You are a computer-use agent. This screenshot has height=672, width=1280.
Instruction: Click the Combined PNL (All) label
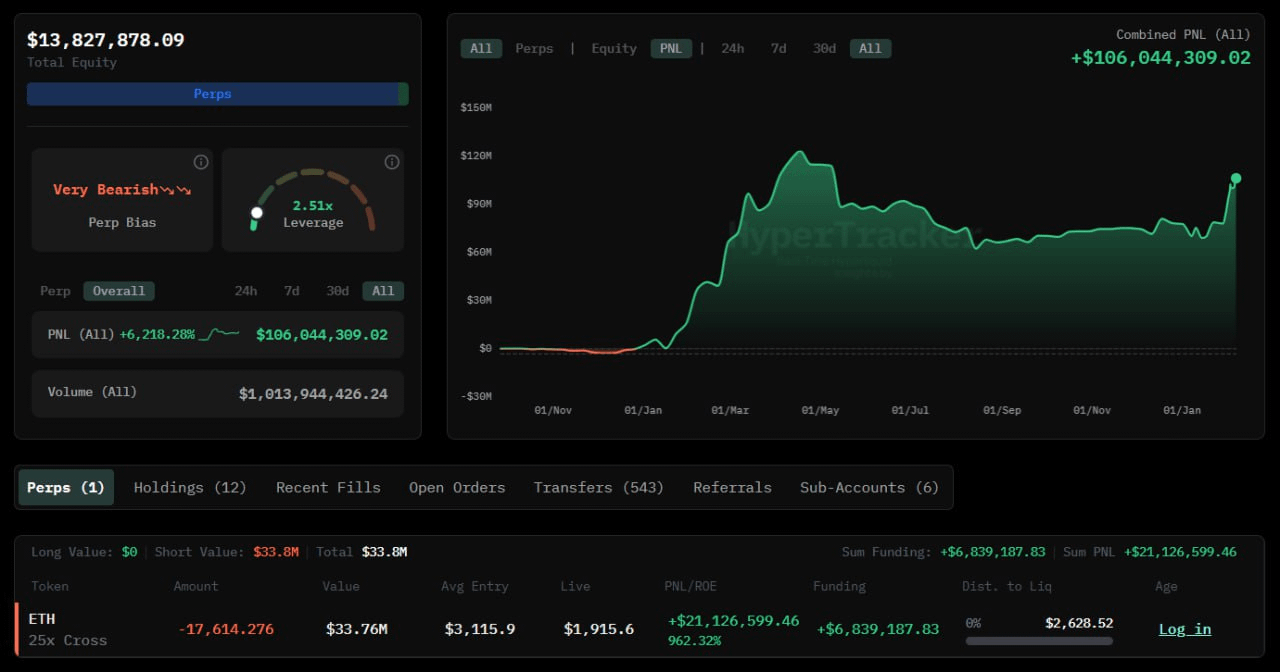click(x=1183, y=34)
